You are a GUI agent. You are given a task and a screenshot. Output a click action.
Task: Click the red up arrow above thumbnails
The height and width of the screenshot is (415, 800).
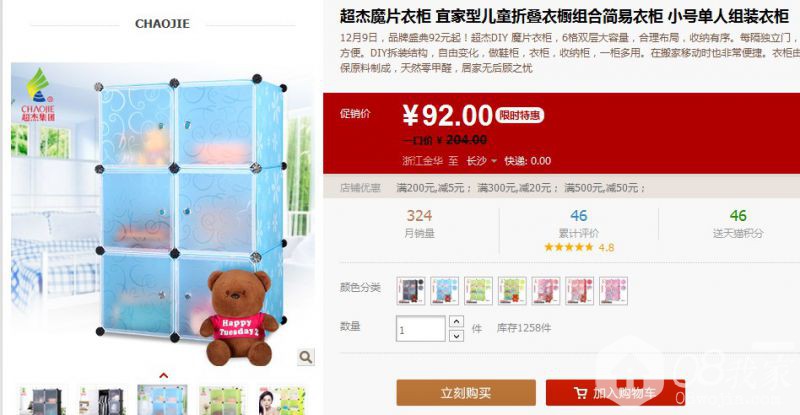tap(163, 376)
